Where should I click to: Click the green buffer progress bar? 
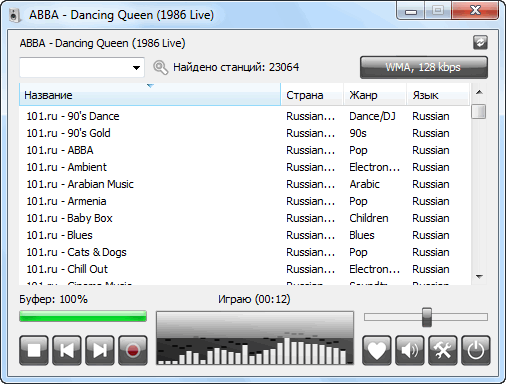click(x=83, y=316)
